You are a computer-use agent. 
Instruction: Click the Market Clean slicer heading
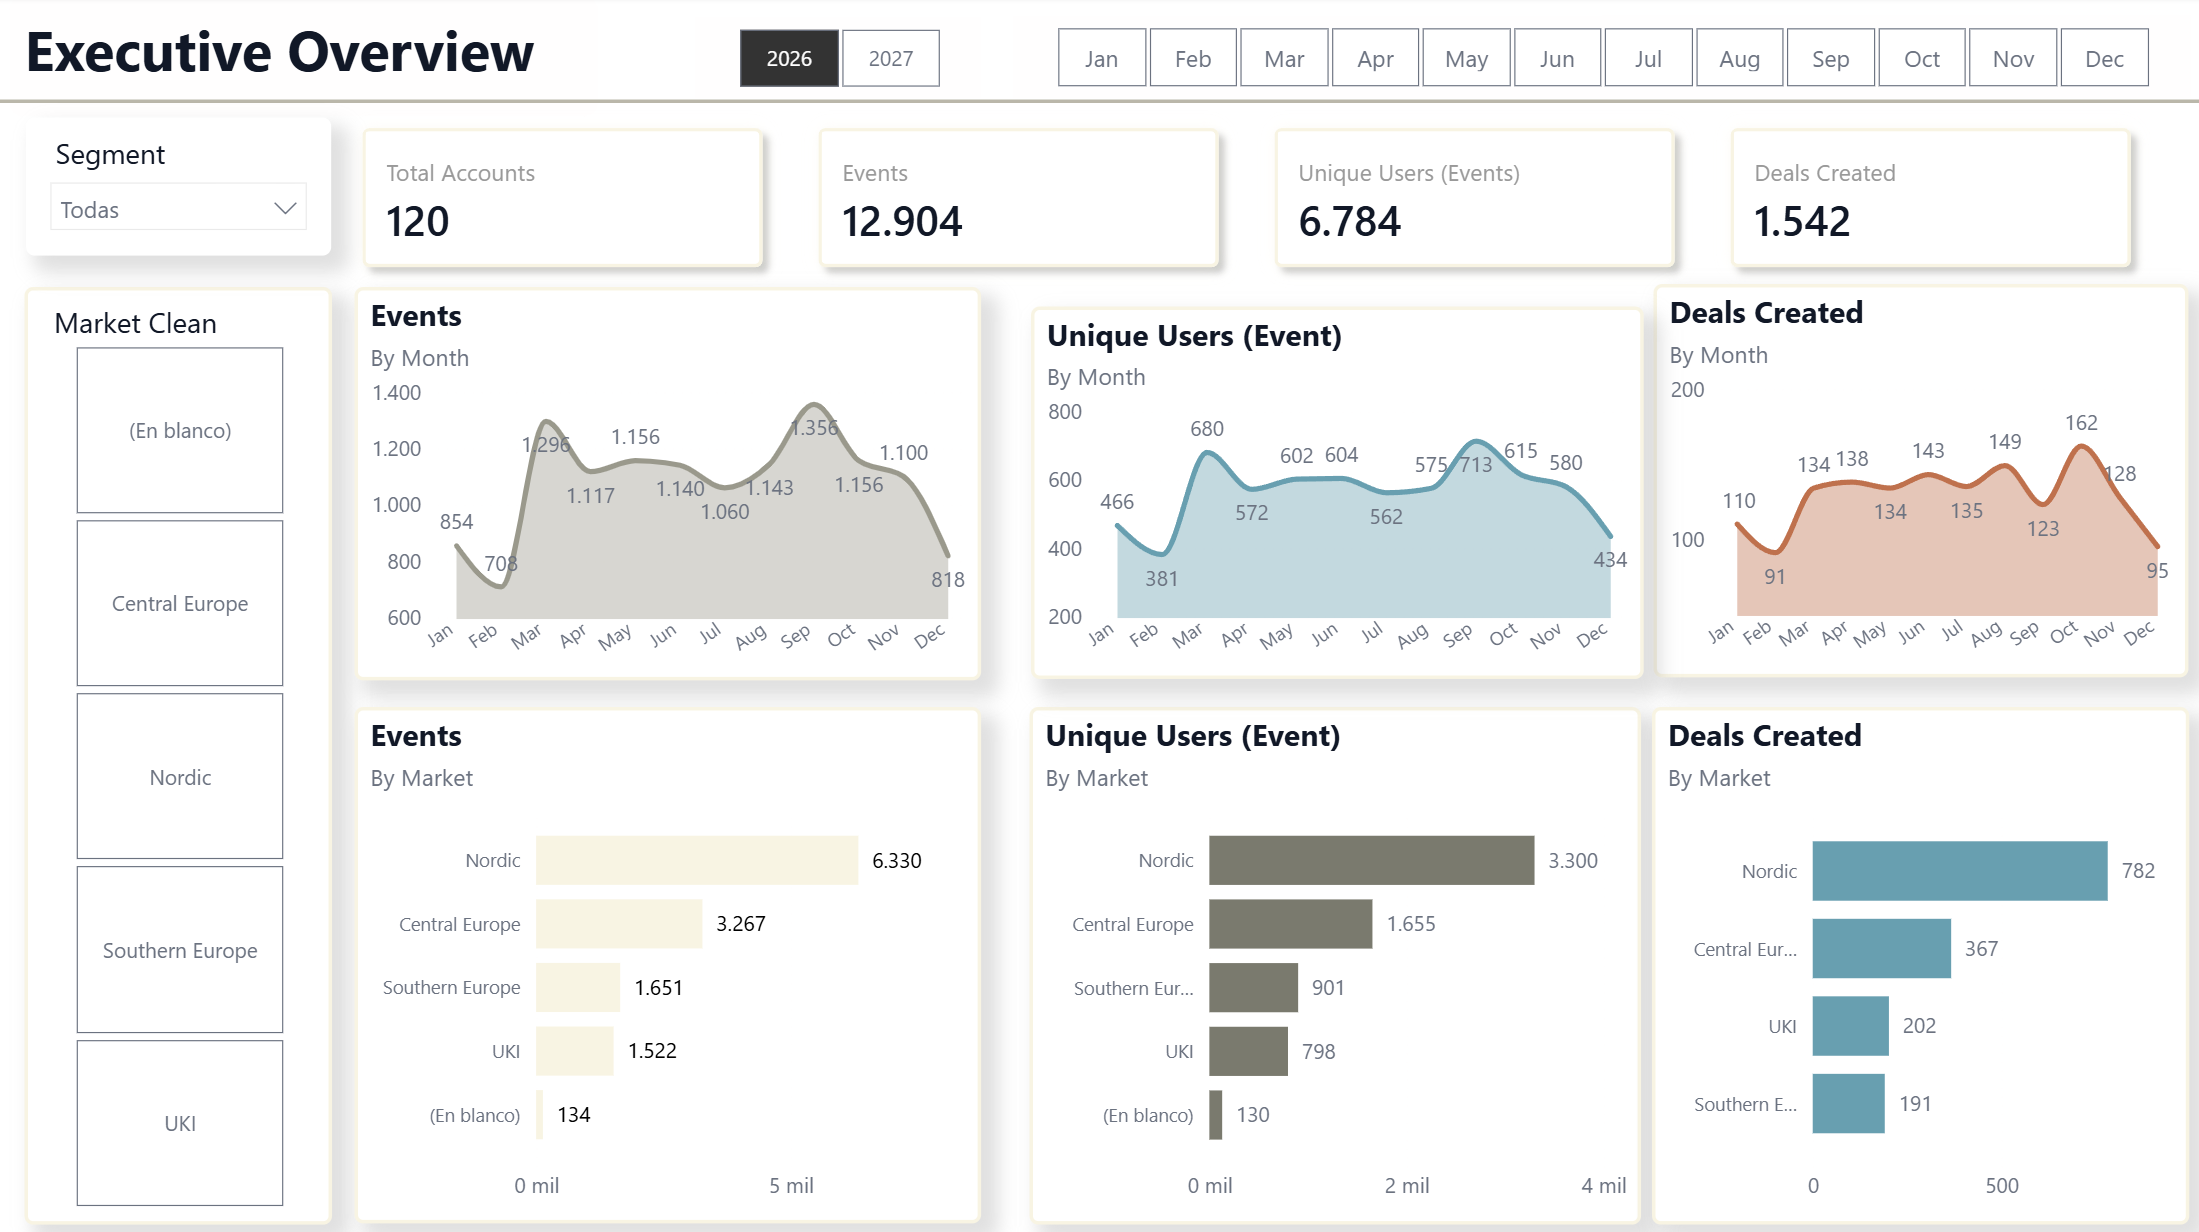[135, 323]
